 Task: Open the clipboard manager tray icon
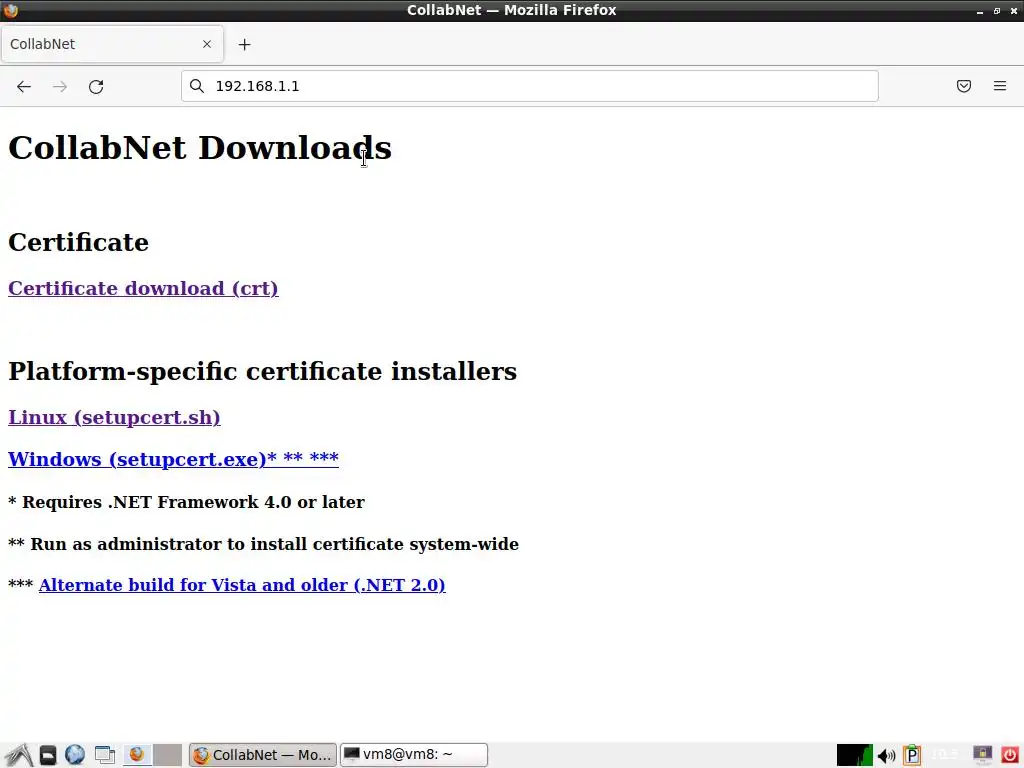(x=912, y=755)
